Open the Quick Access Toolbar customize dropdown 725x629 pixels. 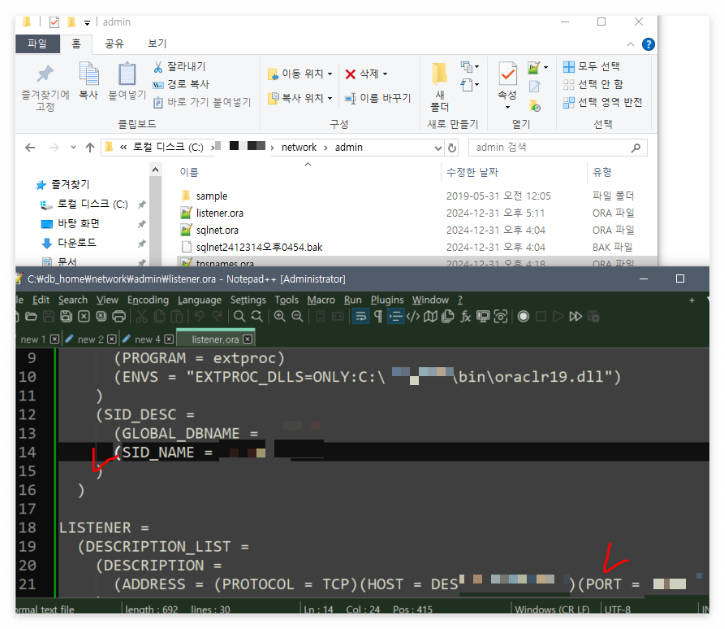(x=86, y=23)
